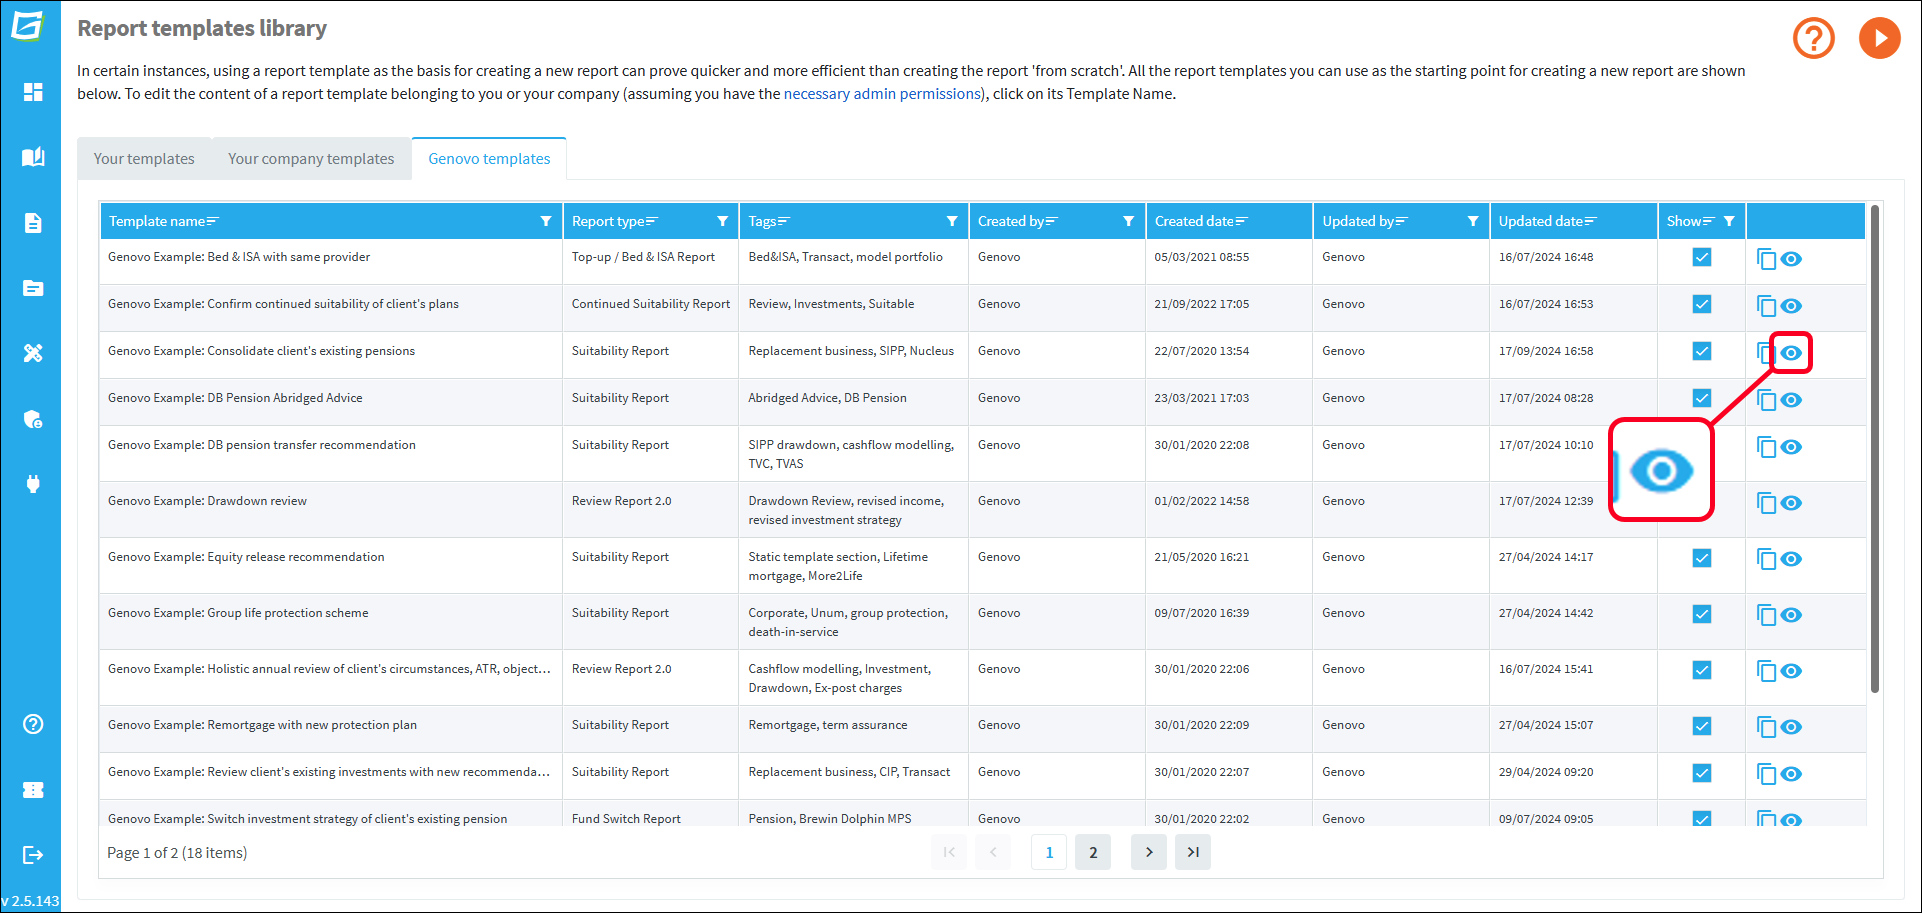The height and width of the screenshot is (913, 1922).
Task: Toggle Show checkbox for DB Pension Abridged Advice
Action: coord(1702,398)
